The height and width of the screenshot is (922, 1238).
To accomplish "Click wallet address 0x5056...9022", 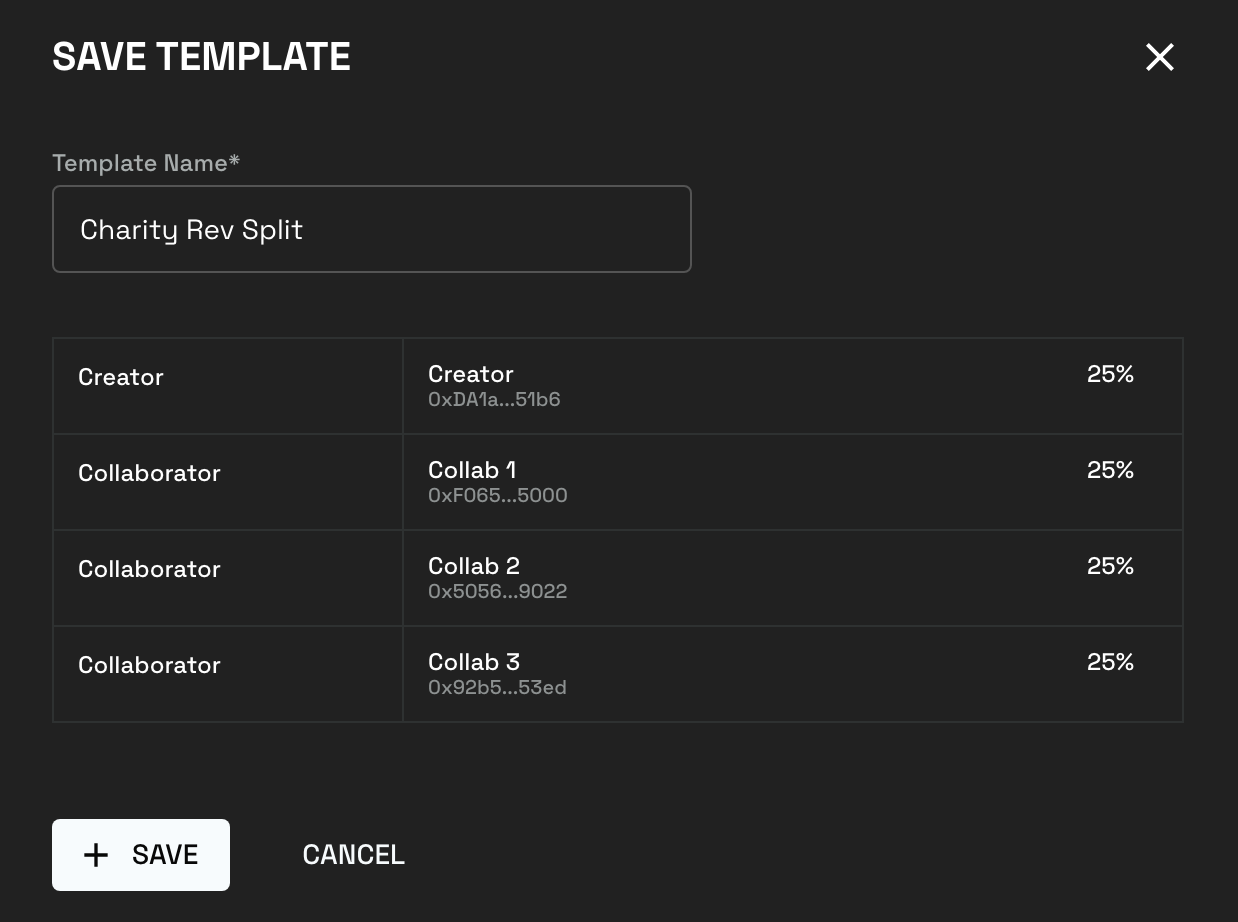I will point(497,592).
